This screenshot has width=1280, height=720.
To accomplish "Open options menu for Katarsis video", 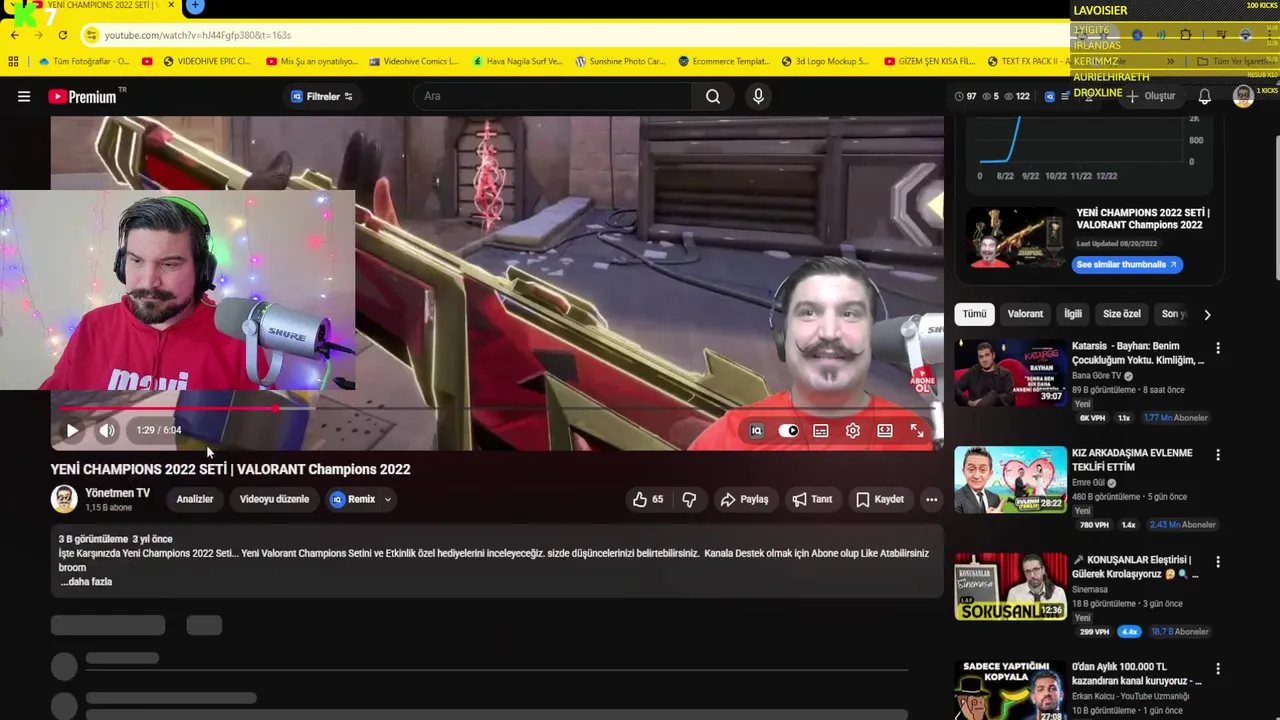I will tap(1218, 348).
